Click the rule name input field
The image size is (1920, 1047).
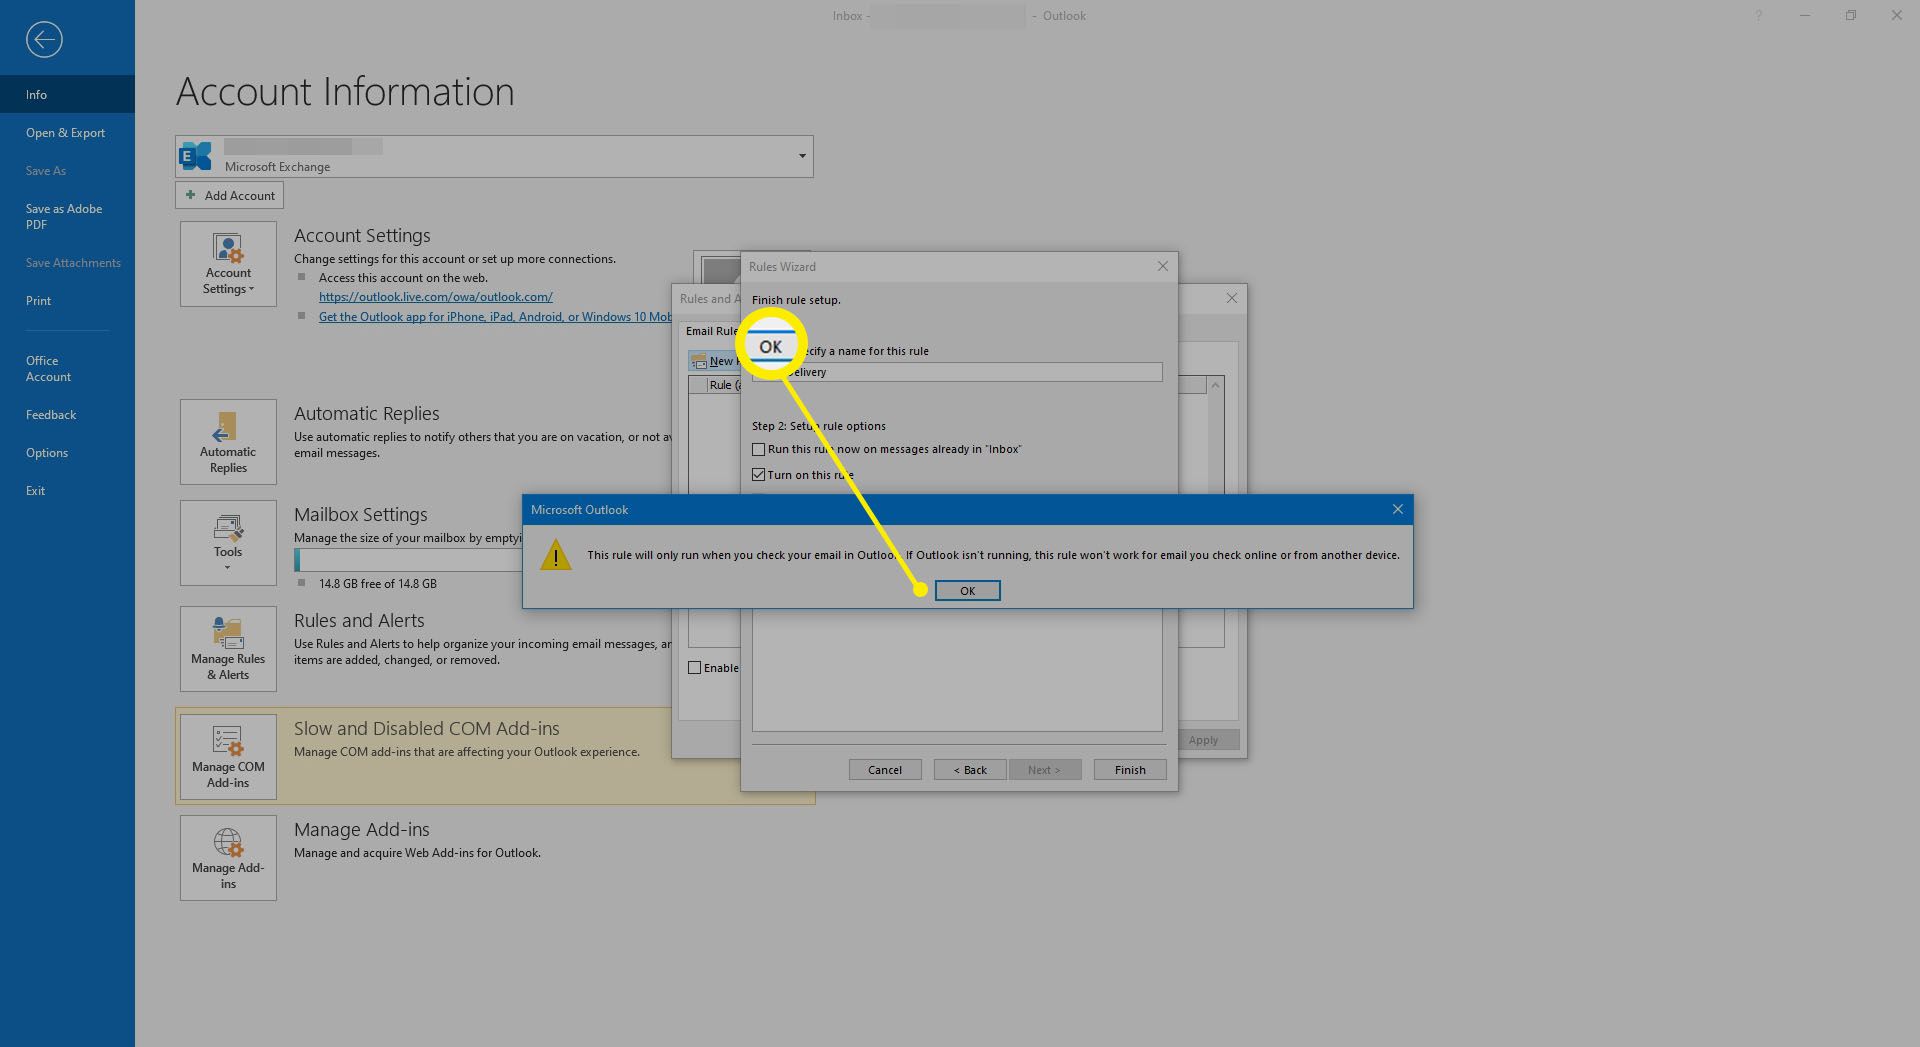(957, 372)
